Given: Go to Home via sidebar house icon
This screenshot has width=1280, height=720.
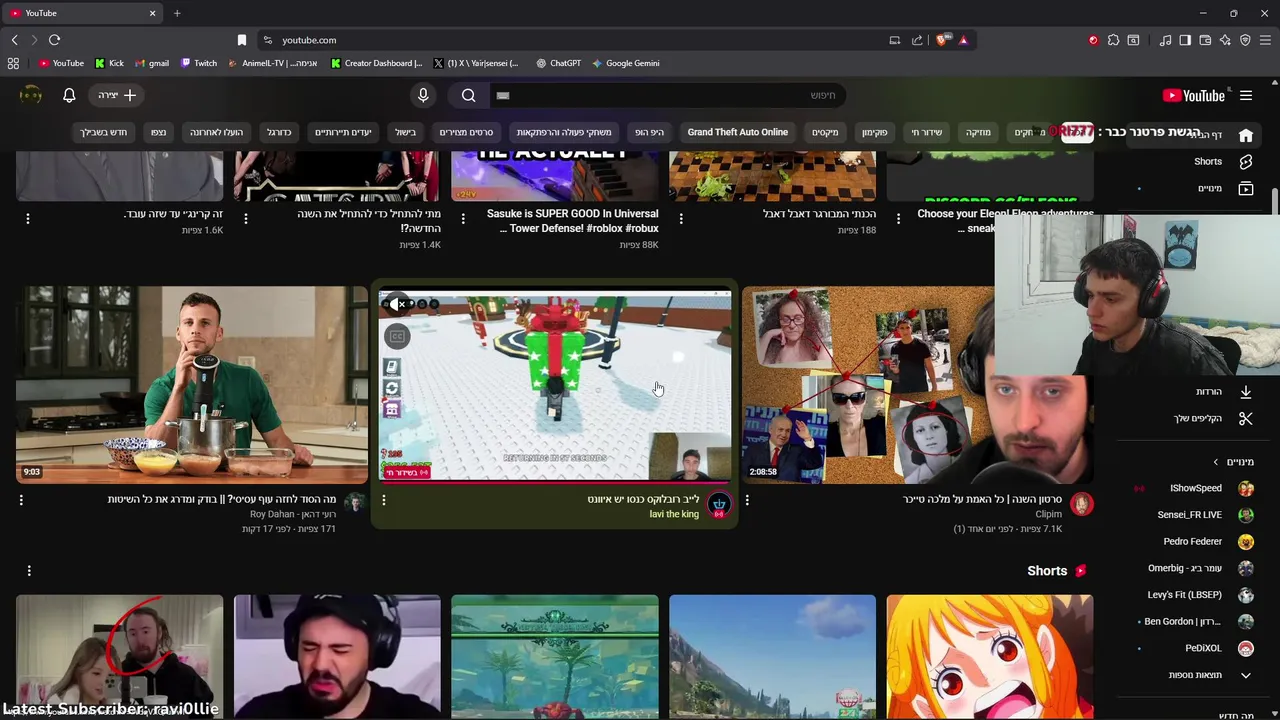Looking at the screenshot, I should click(1246, 135).
